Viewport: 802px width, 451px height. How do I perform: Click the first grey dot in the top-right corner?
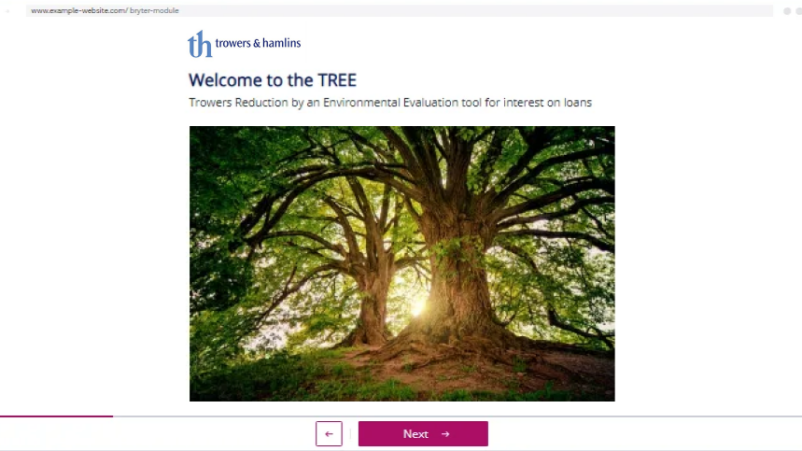pyautogui.click(x=787, y=11)
